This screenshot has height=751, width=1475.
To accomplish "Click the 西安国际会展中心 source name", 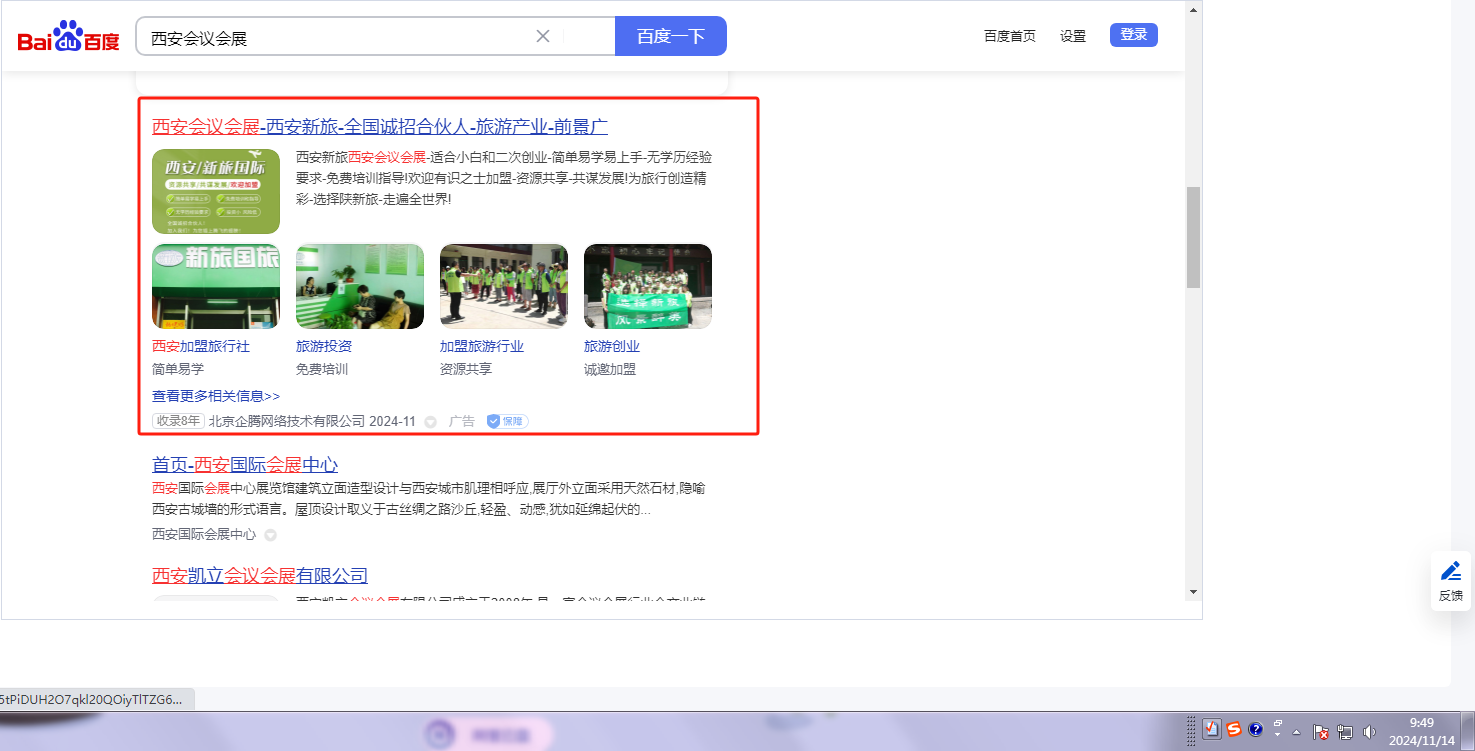I will (x=204, y=534).
